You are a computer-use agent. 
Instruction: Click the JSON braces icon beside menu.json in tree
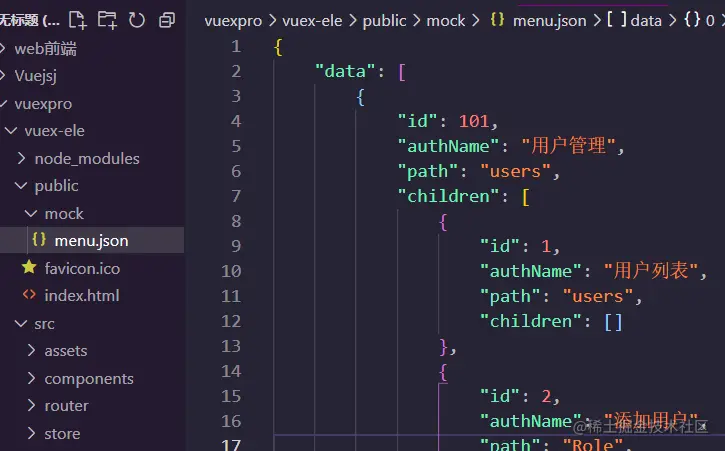(39, 240)
